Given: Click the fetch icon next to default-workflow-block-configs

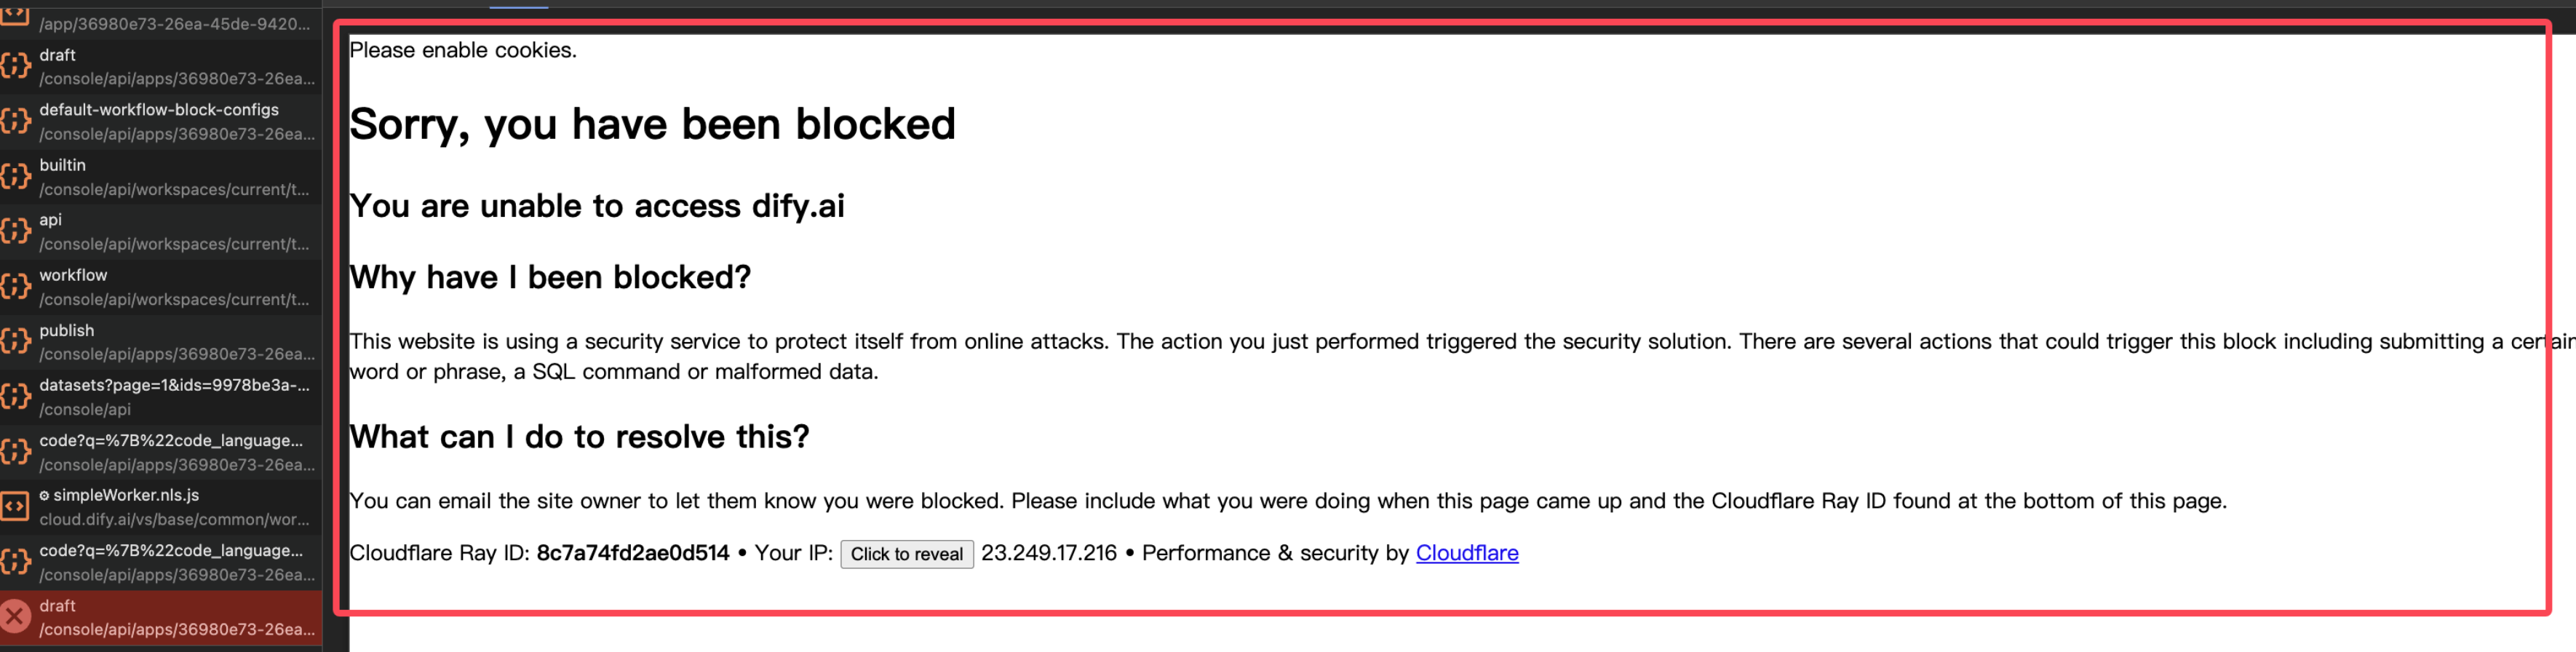Looking at the screenshot, I should coord(16,120).
